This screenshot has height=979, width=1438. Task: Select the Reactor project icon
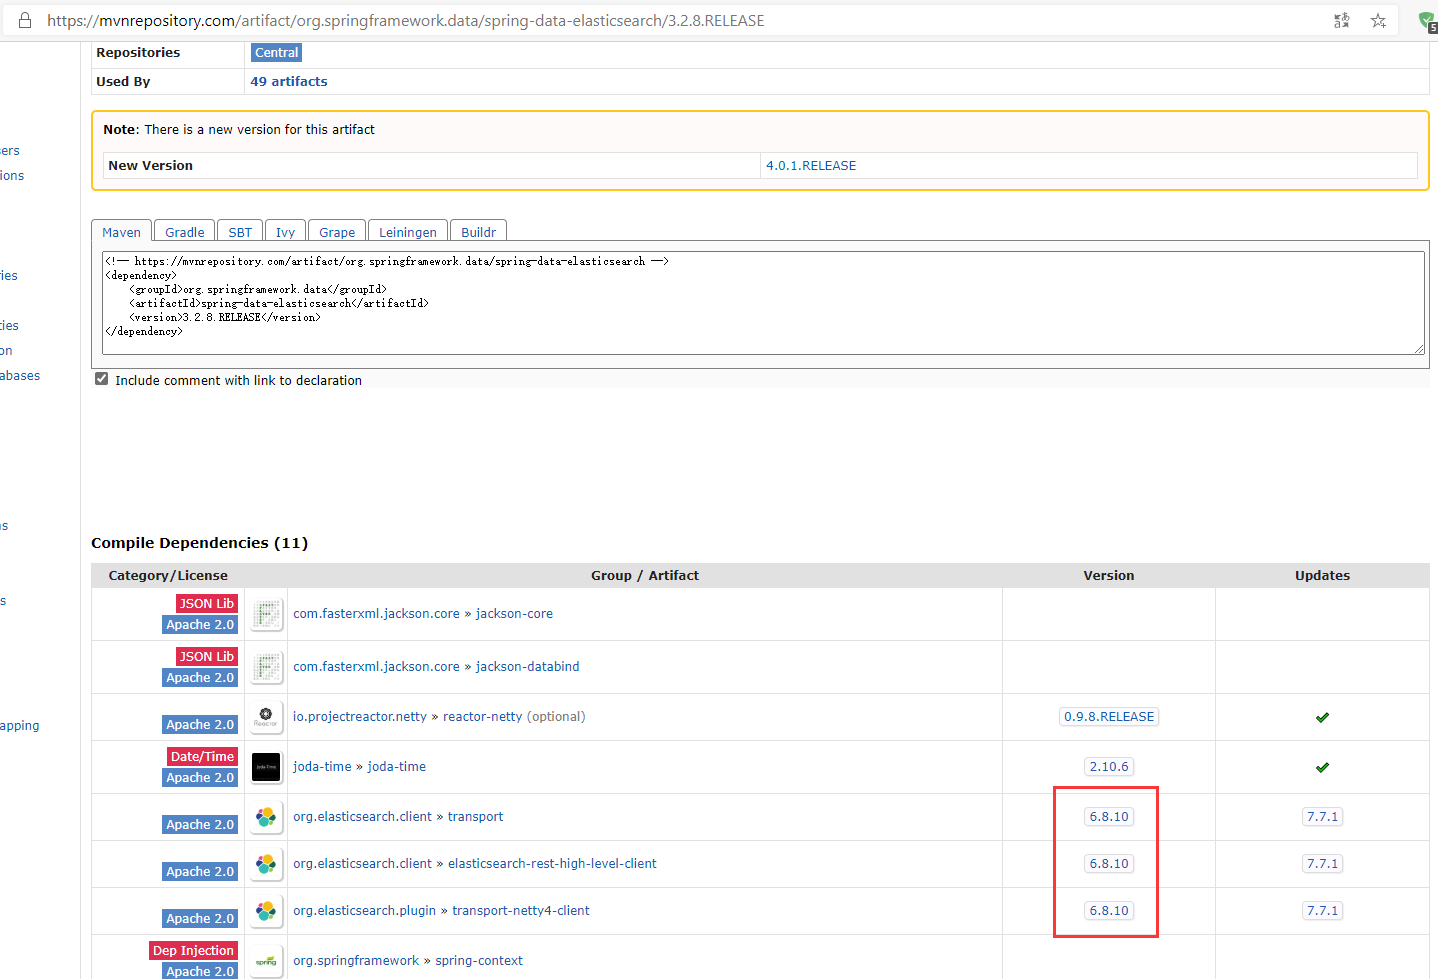266,716
